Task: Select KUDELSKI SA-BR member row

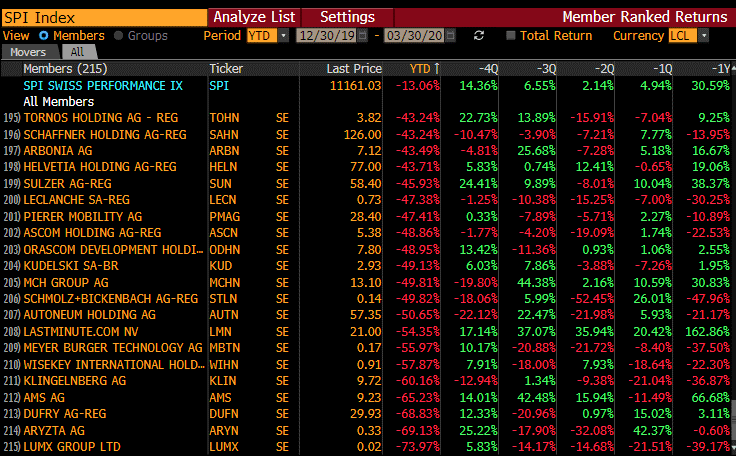Action: click(x=366, y=266)
